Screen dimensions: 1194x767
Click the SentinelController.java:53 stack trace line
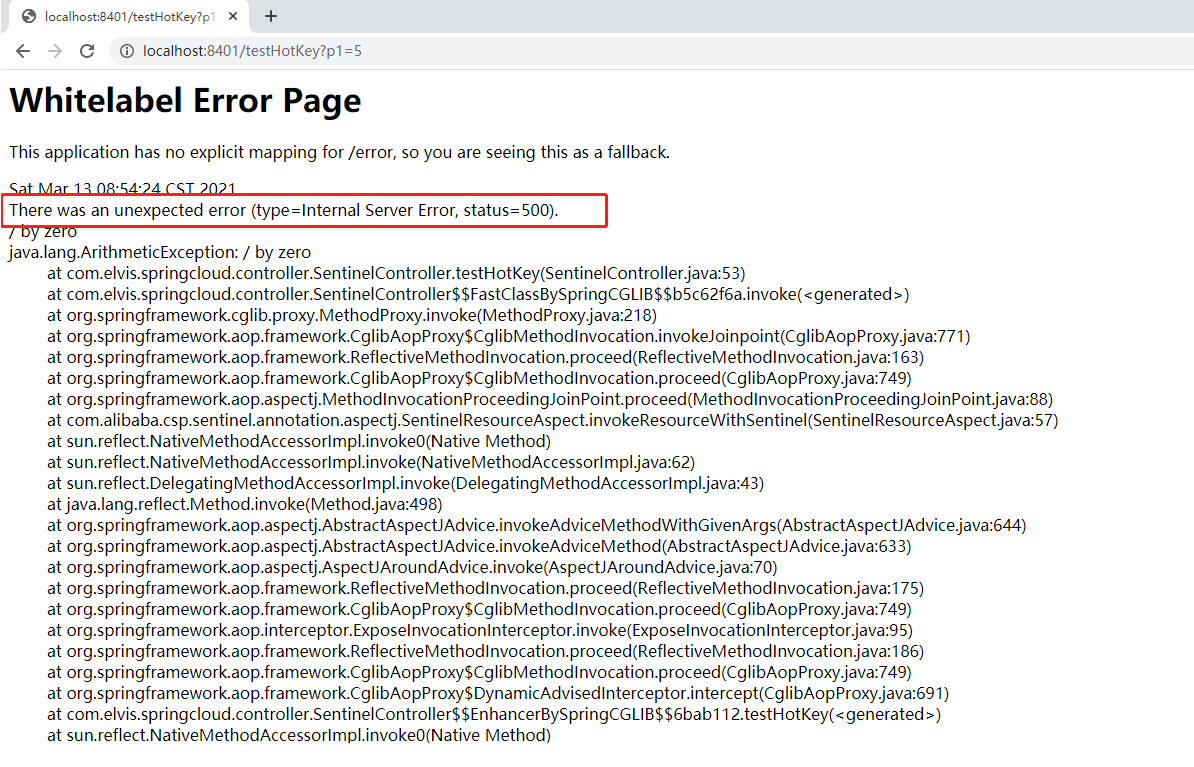(x=396, y=273)
